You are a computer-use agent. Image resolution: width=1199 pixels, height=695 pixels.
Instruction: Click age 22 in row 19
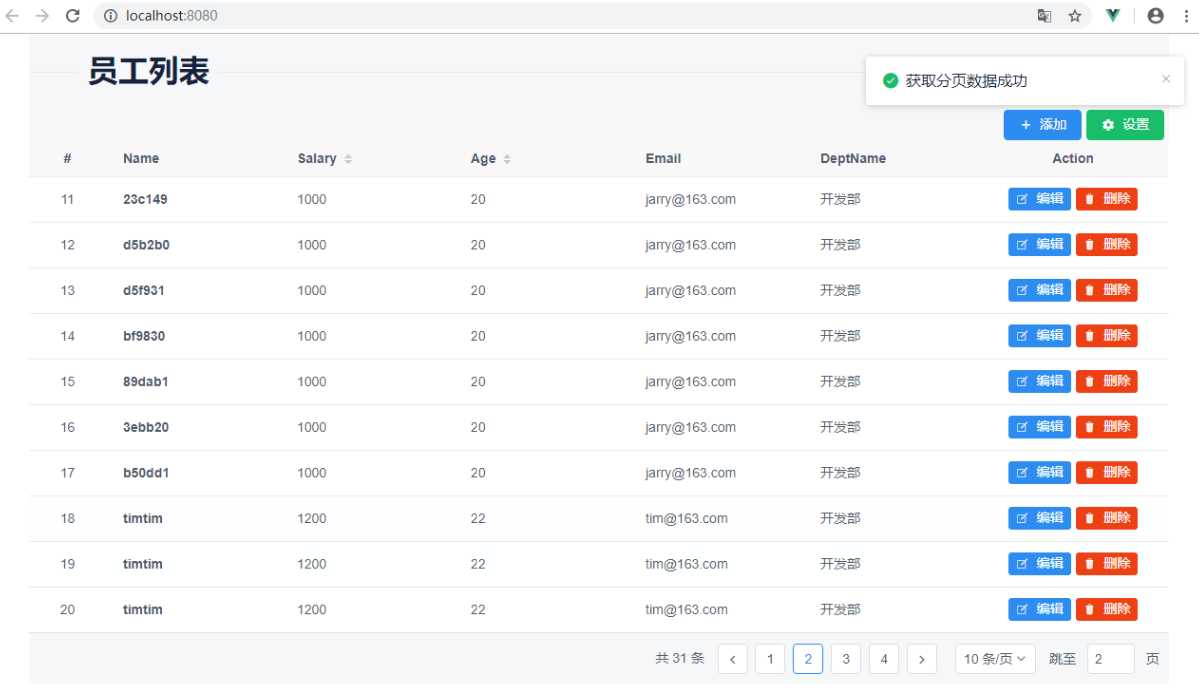tap(478, 563)
